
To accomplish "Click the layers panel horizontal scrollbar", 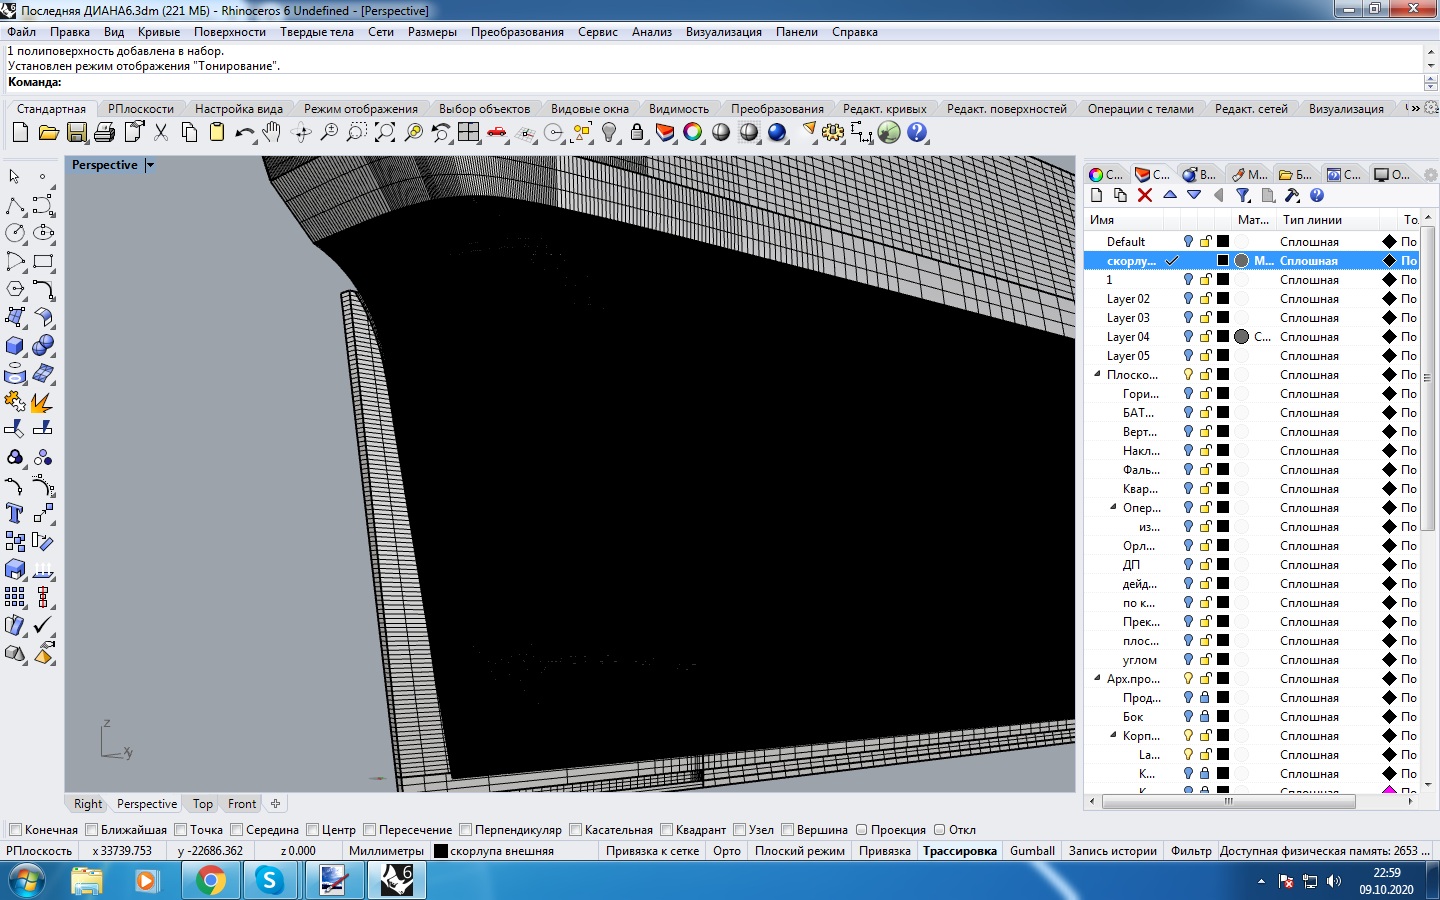I will (1228, 801).
